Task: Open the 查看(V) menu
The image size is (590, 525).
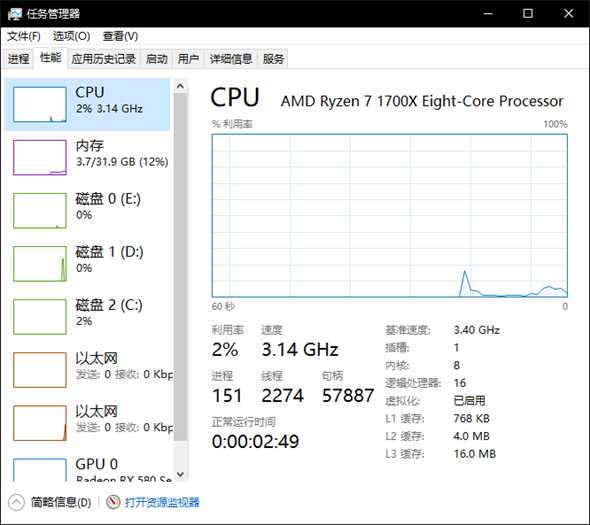Action: (120, 37)
